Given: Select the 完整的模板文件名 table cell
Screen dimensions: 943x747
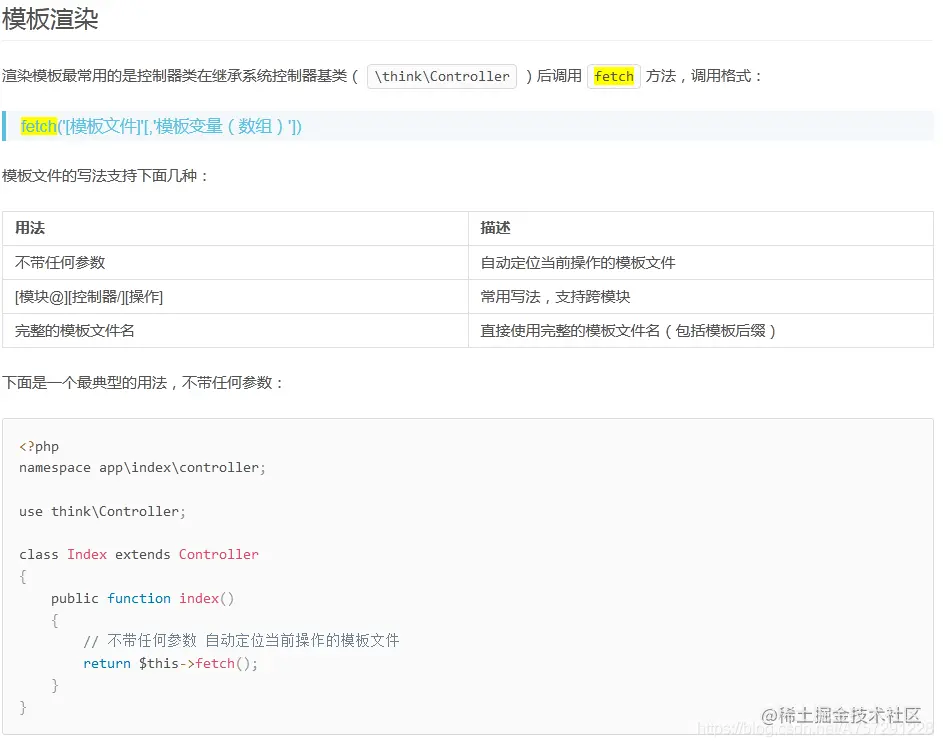Looking at the screenshot, I should [x=235, y=330].
